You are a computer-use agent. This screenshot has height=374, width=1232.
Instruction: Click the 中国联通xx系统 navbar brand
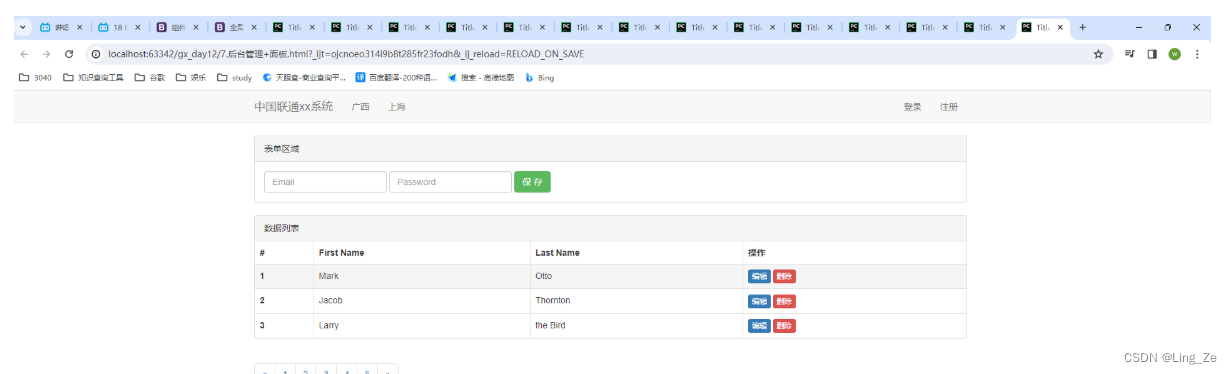[x=293, y=106]
